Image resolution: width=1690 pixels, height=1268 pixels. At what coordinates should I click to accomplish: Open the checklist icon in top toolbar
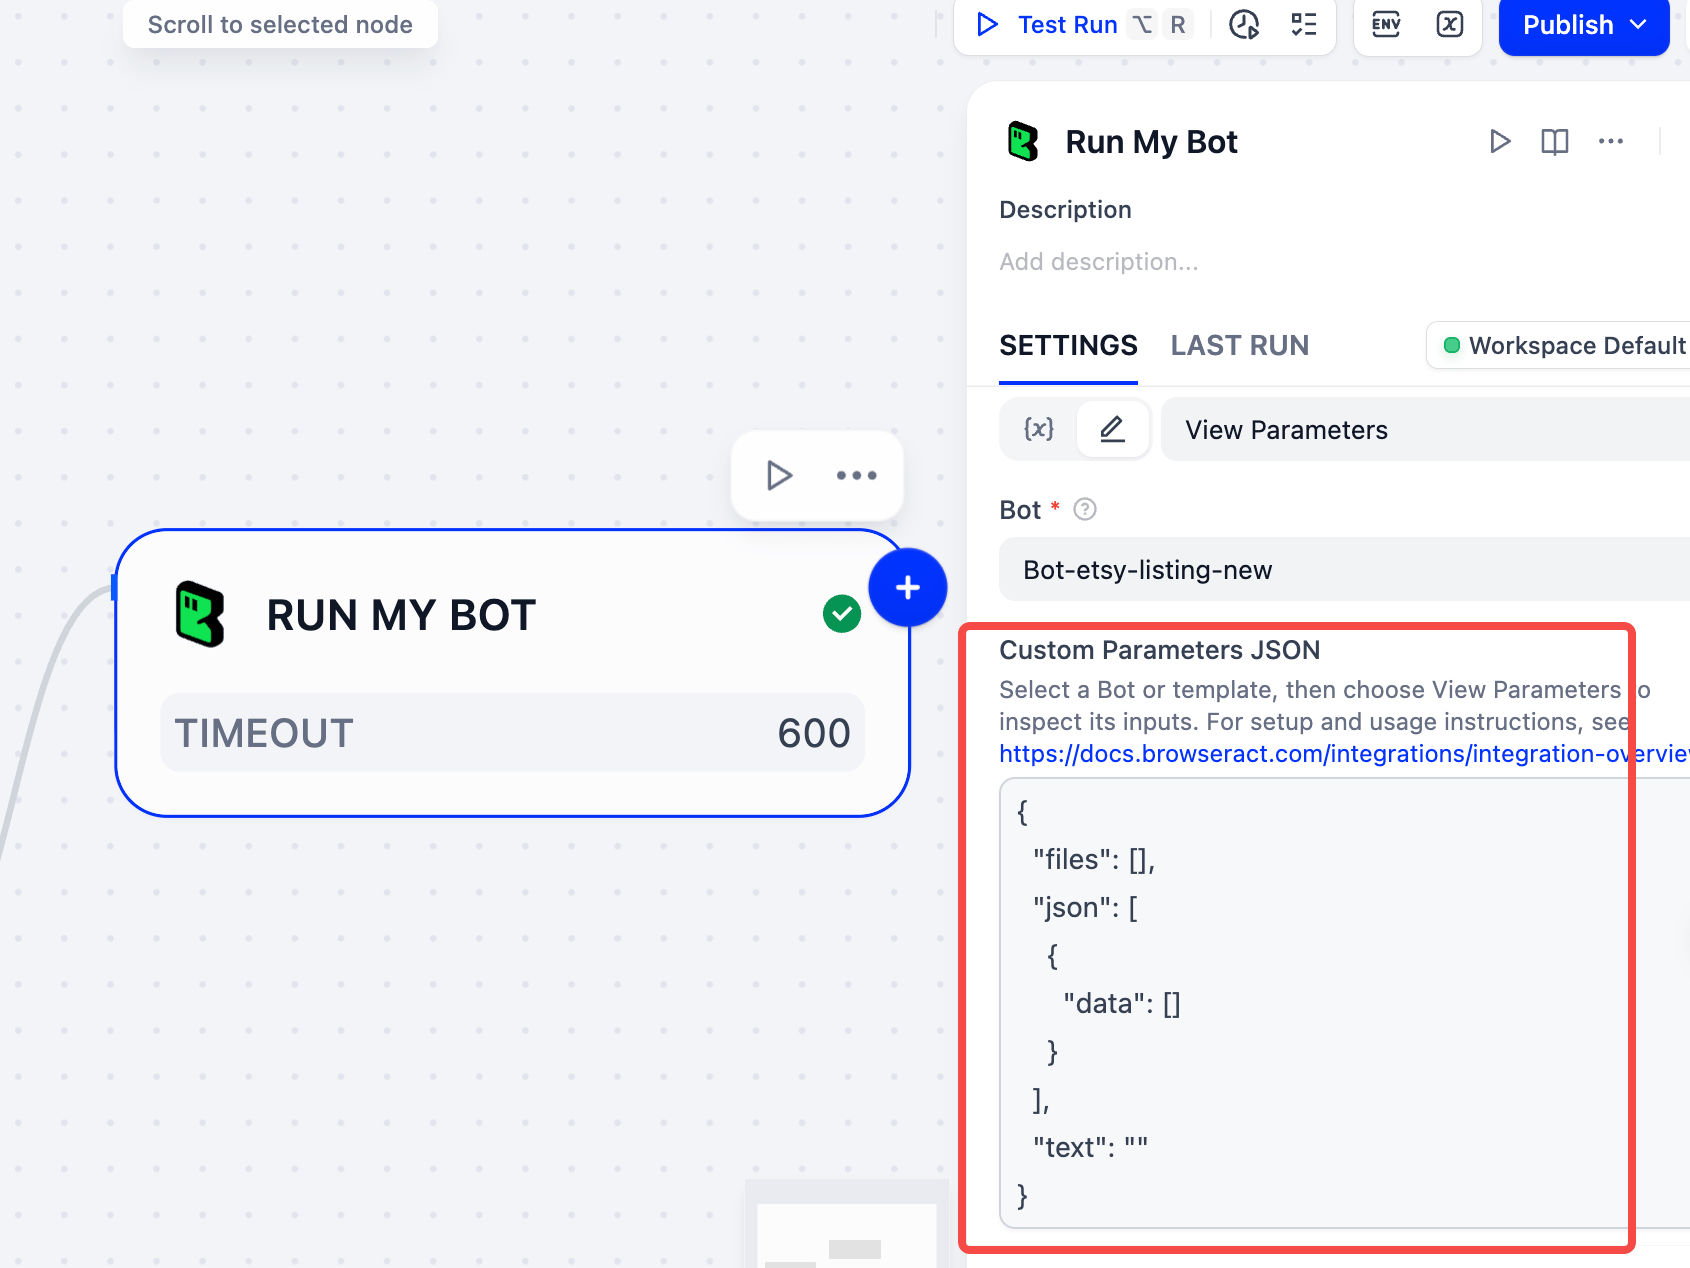coord(1304,24)
